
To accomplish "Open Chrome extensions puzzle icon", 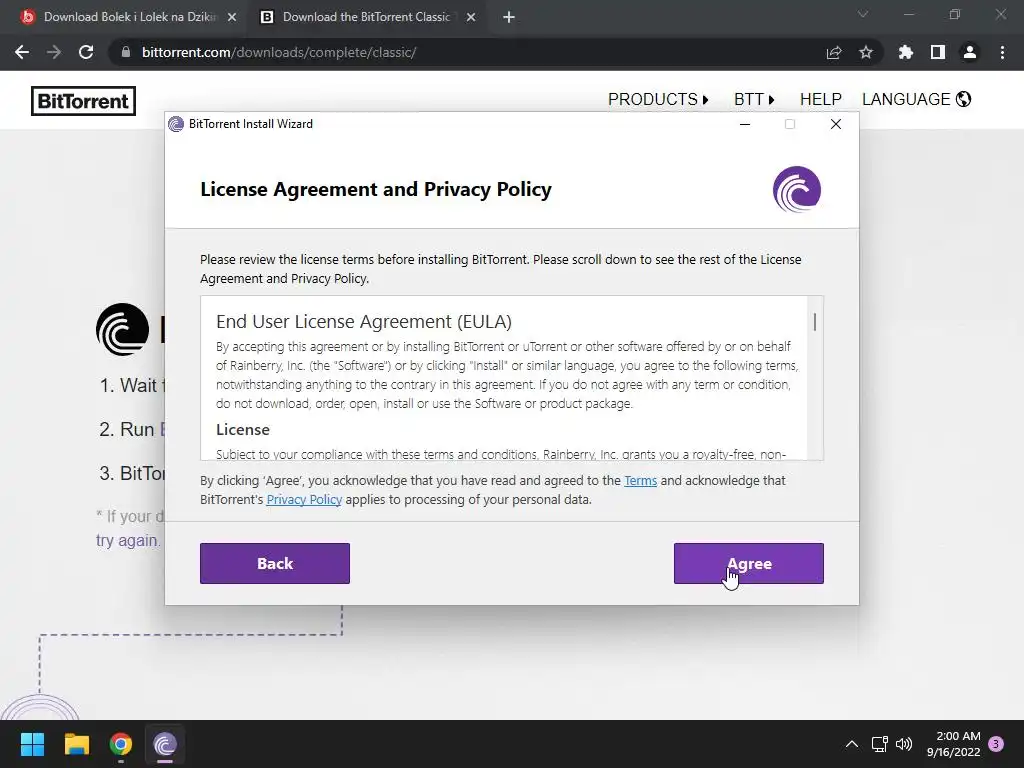I will (905, 52).
